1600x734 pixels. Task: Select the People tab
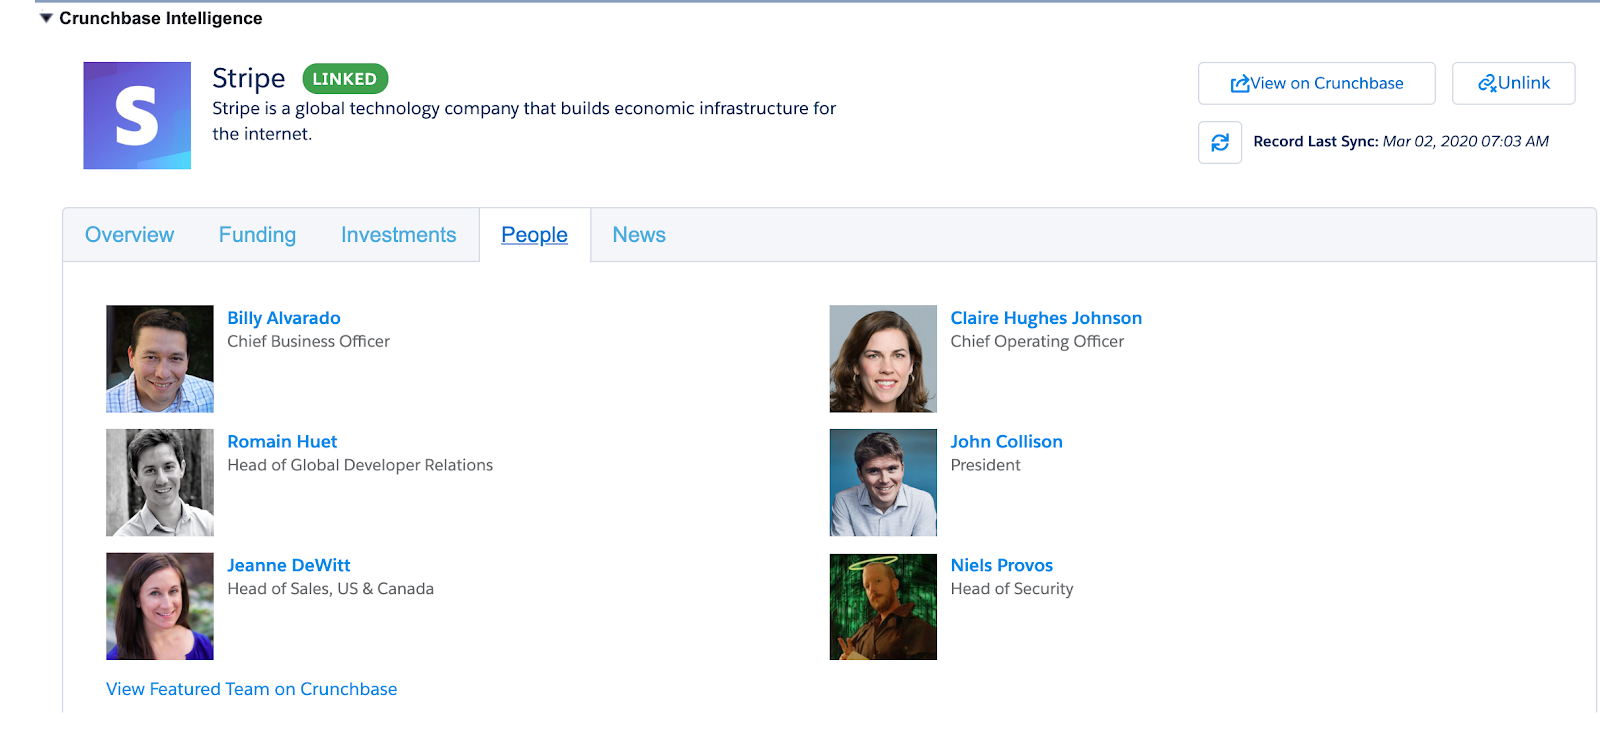(534, 235)
